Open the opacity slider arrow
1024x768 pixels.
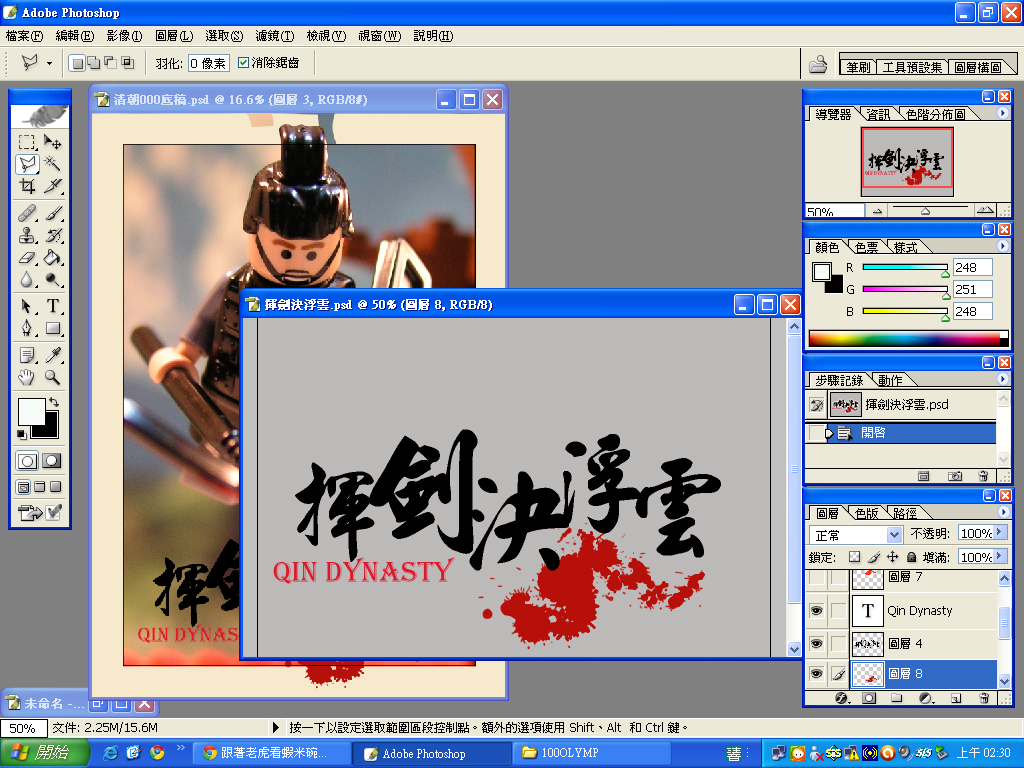coord(999,533)
